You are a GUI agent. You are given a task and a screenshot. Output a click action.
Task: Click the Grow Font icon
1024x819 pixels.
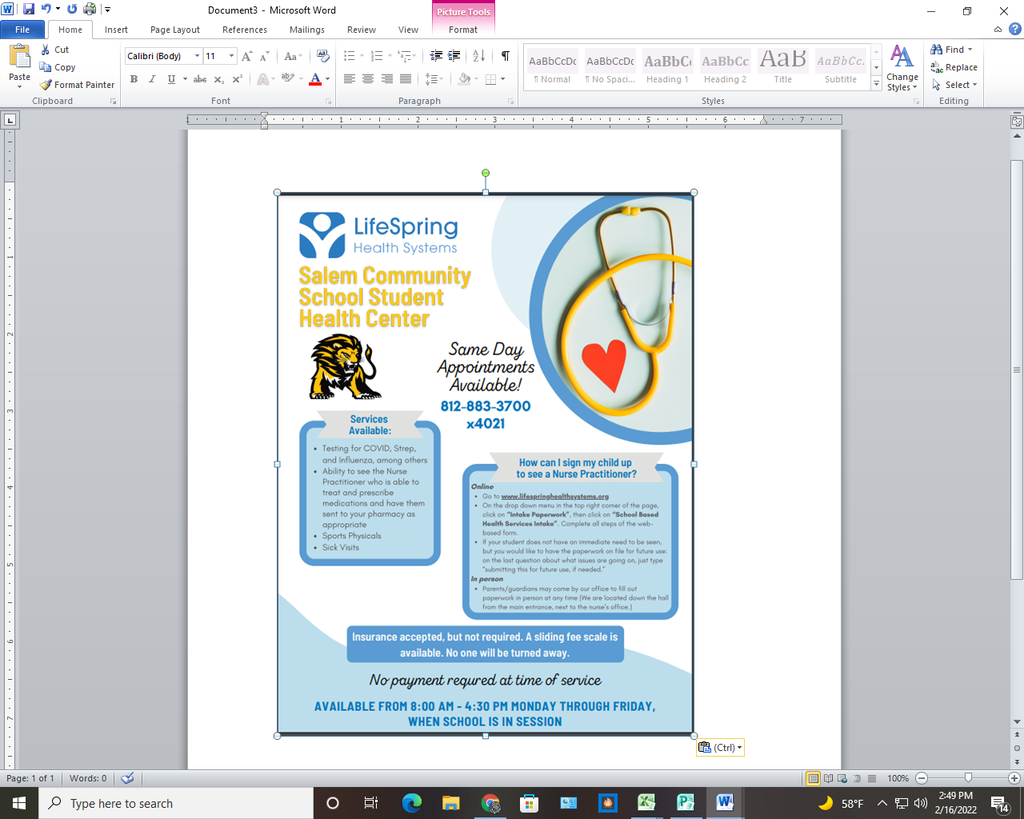pos(247,56)
